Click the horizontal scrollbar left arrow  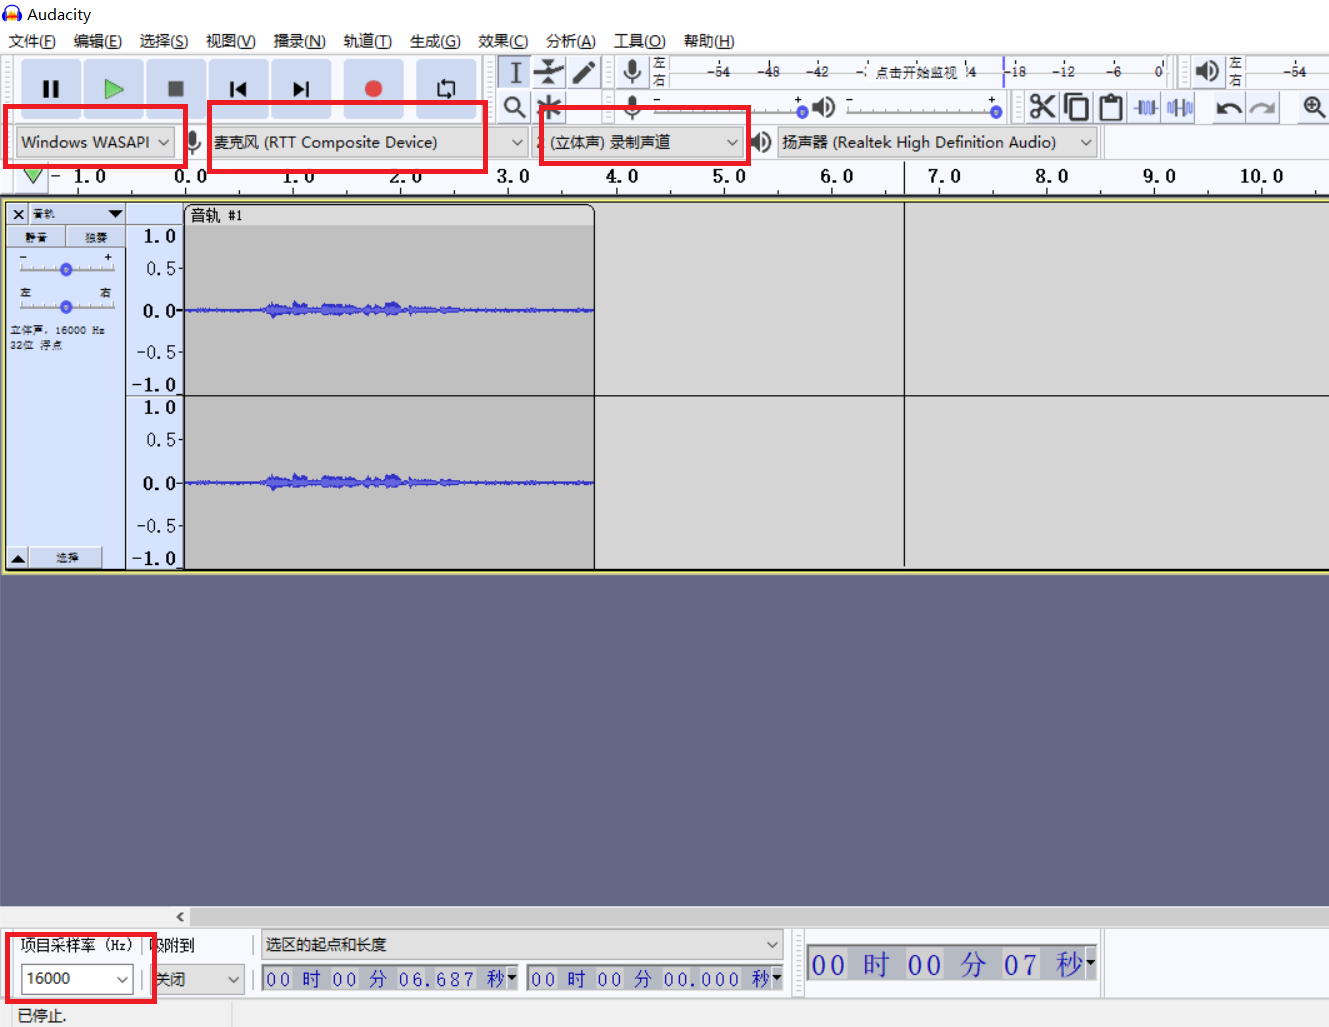point(180,916)
